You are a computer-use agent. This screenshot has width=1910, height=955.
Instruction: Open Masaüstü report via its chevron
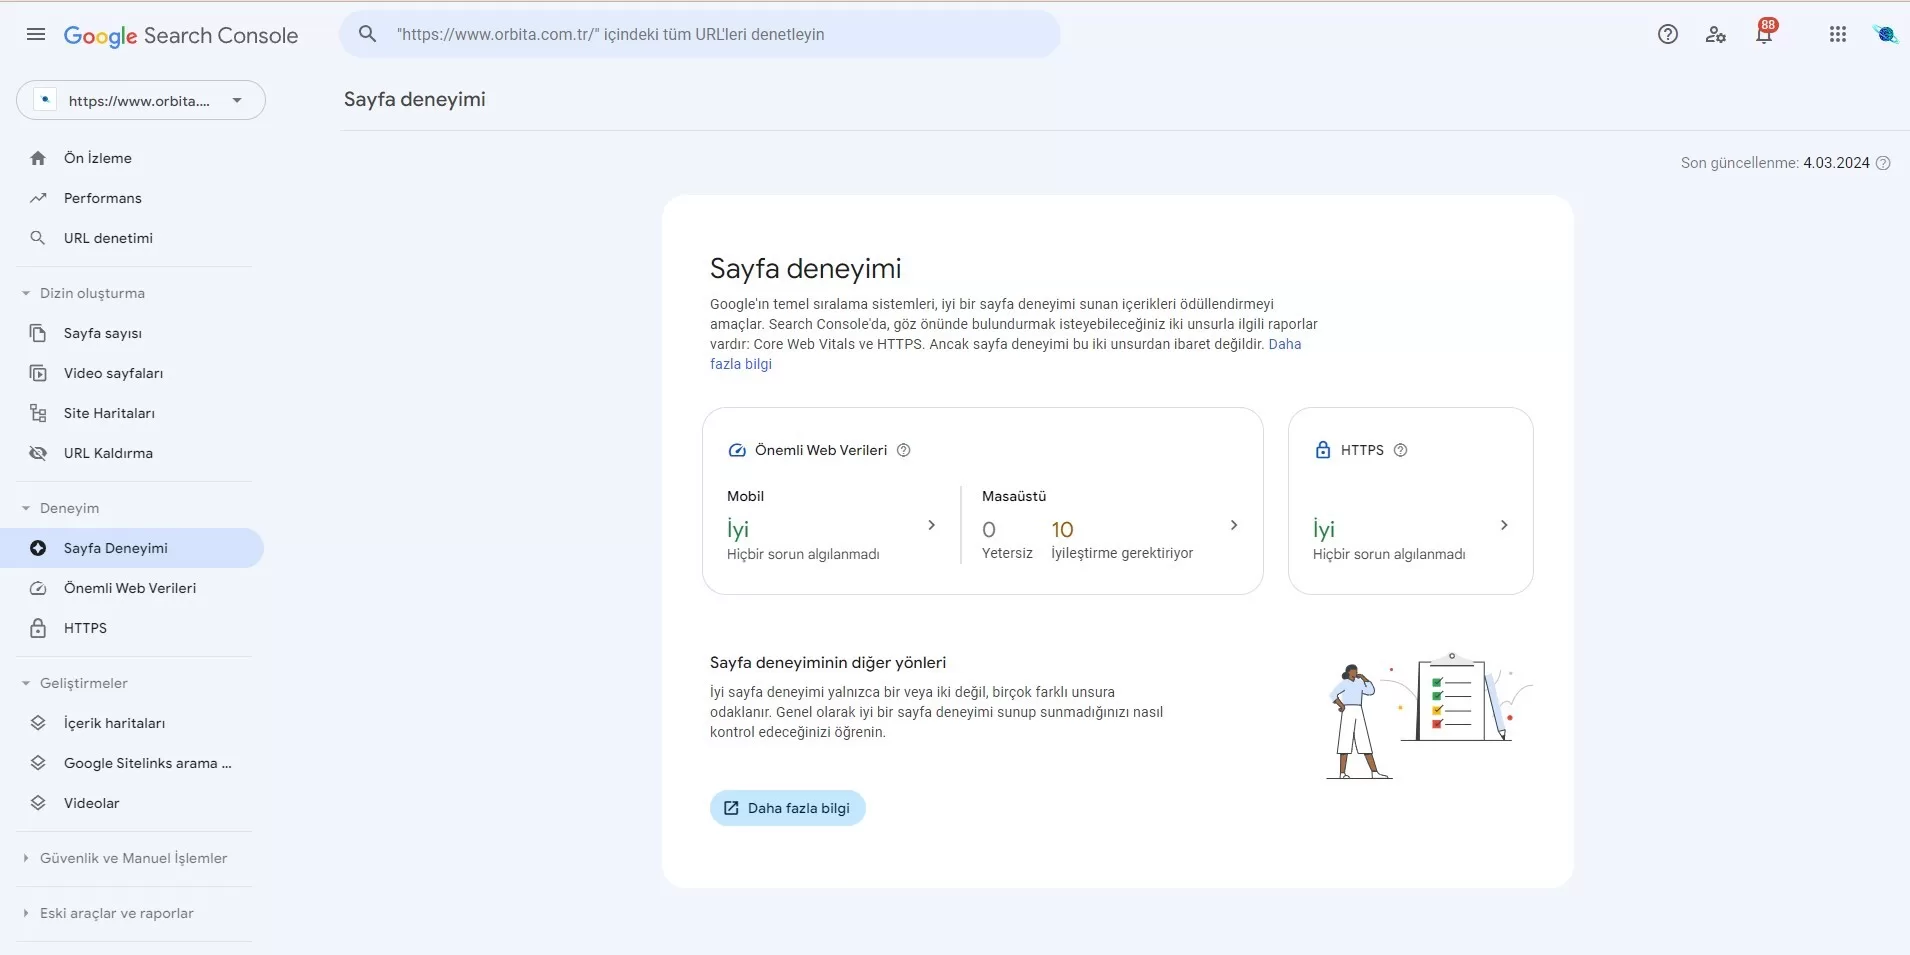[x=1234, y=525]
